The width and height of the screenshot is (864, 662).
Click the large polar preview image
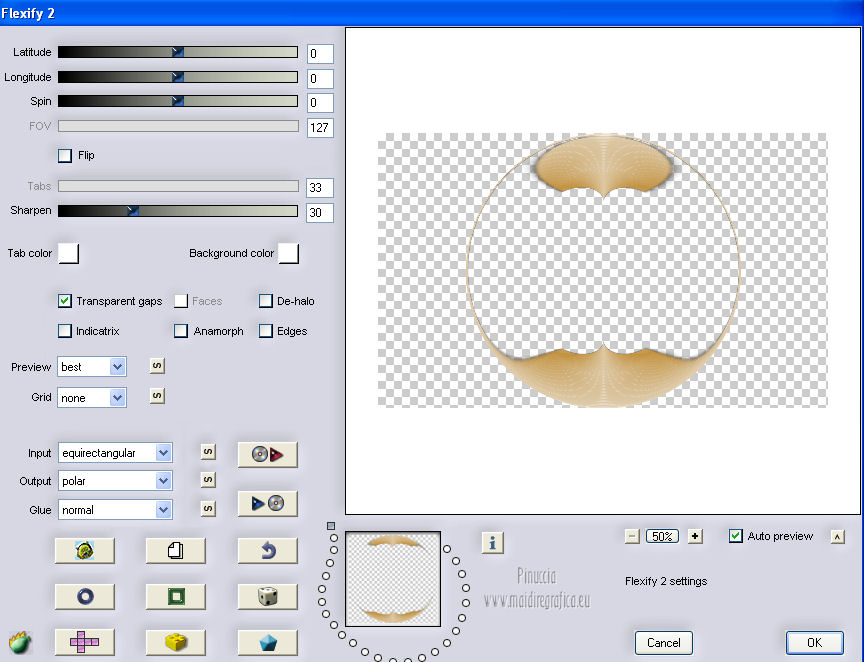pos(603,271)
